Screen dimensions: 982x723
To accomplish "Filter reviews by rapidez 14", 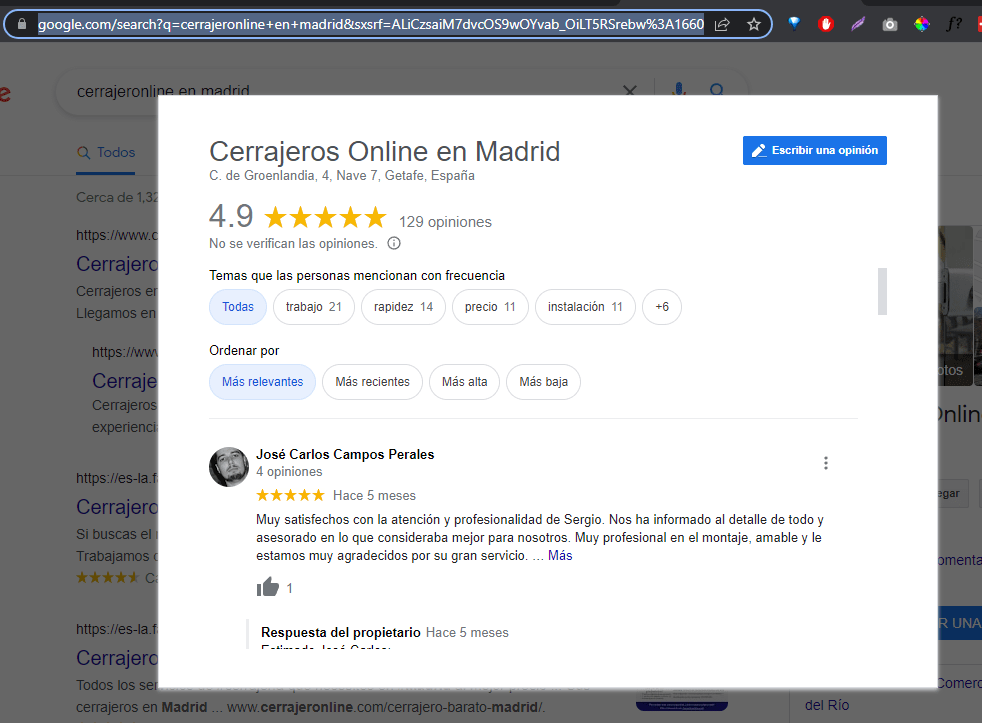I will pyautogui.click(x=403, y=307).
